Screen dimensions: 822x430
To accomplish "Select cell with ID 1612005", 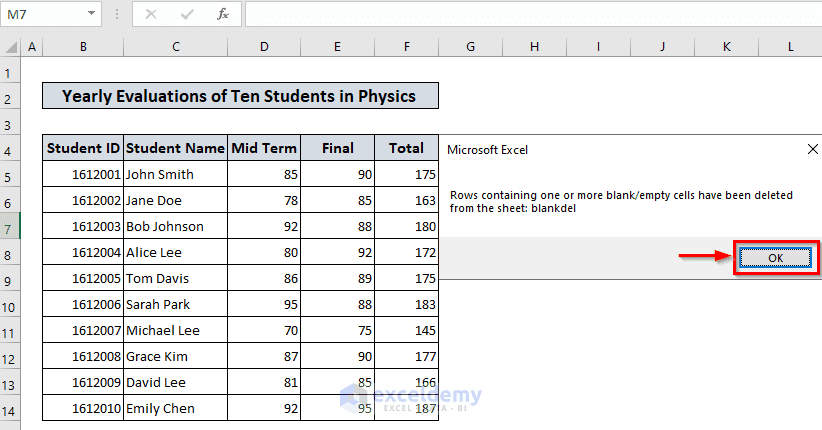I will coord(83,278).
